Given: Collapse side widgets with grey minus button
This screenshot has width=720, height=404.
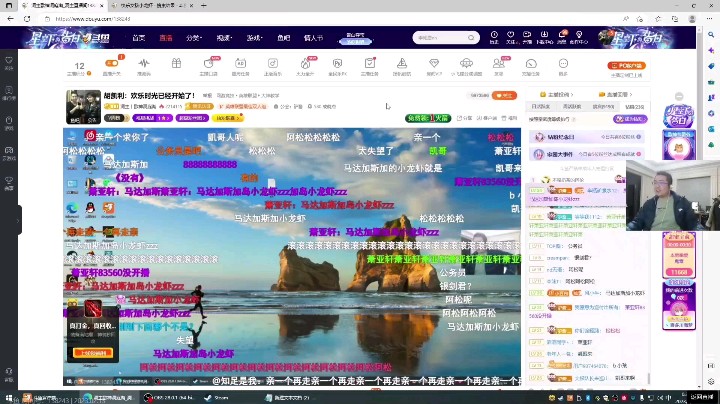Looking at the screenshot, I should click(679, 96).
